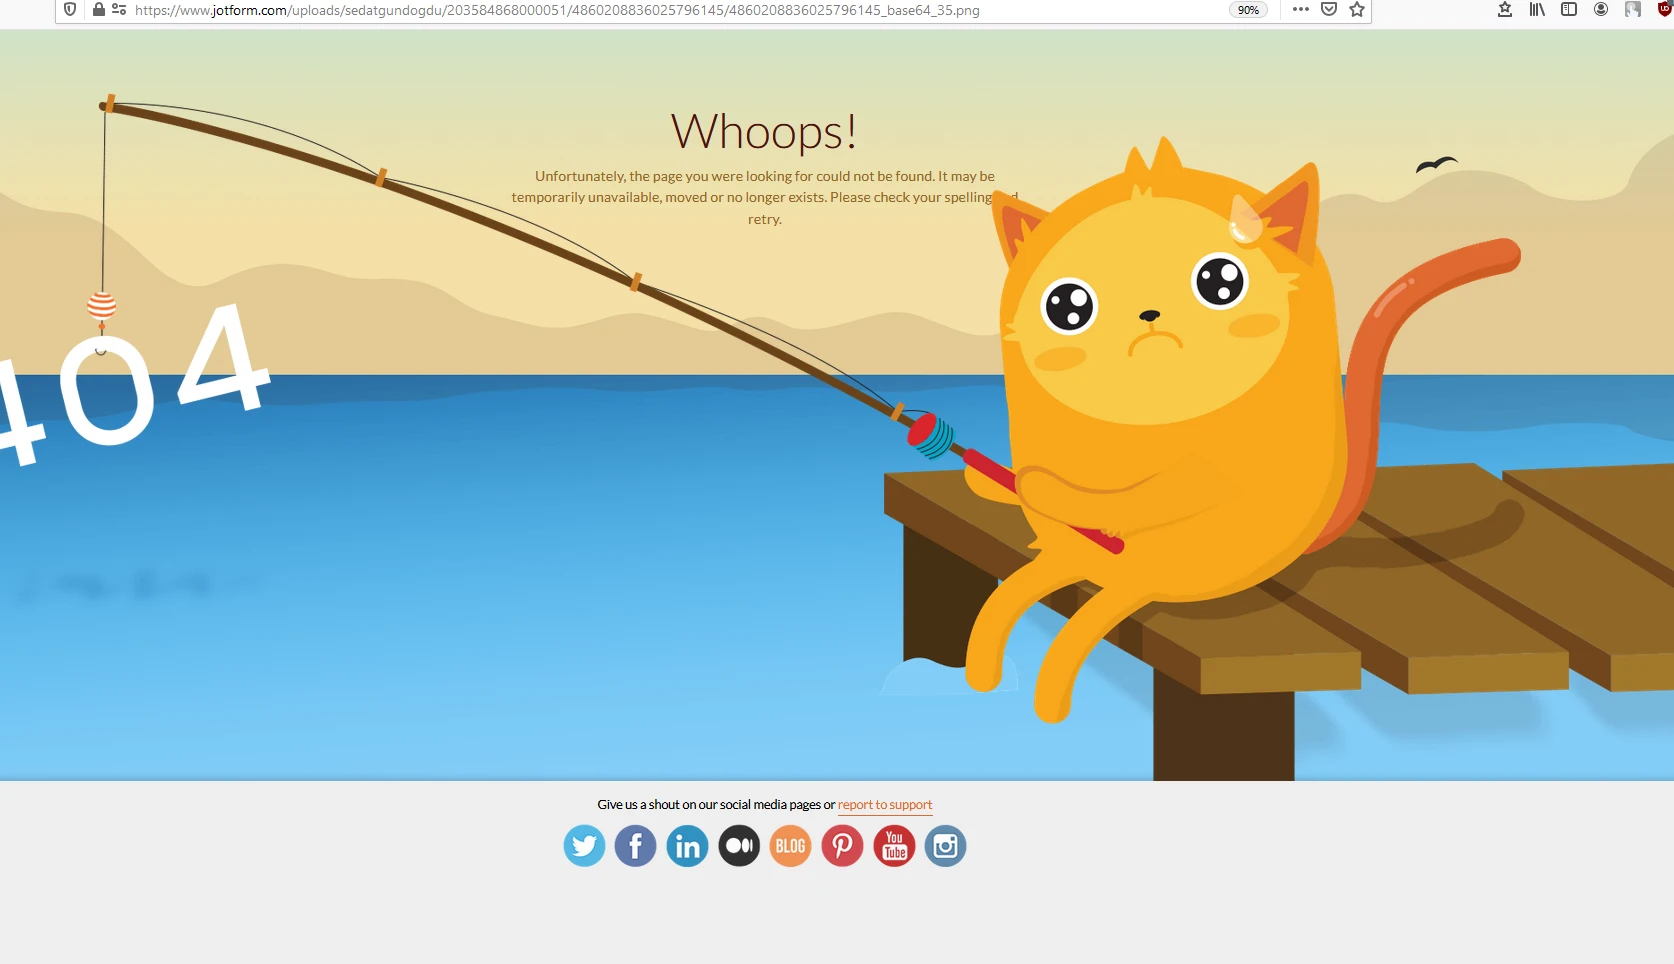Toggle tracking protection via the shield
1674x964 pixels.
69,10
